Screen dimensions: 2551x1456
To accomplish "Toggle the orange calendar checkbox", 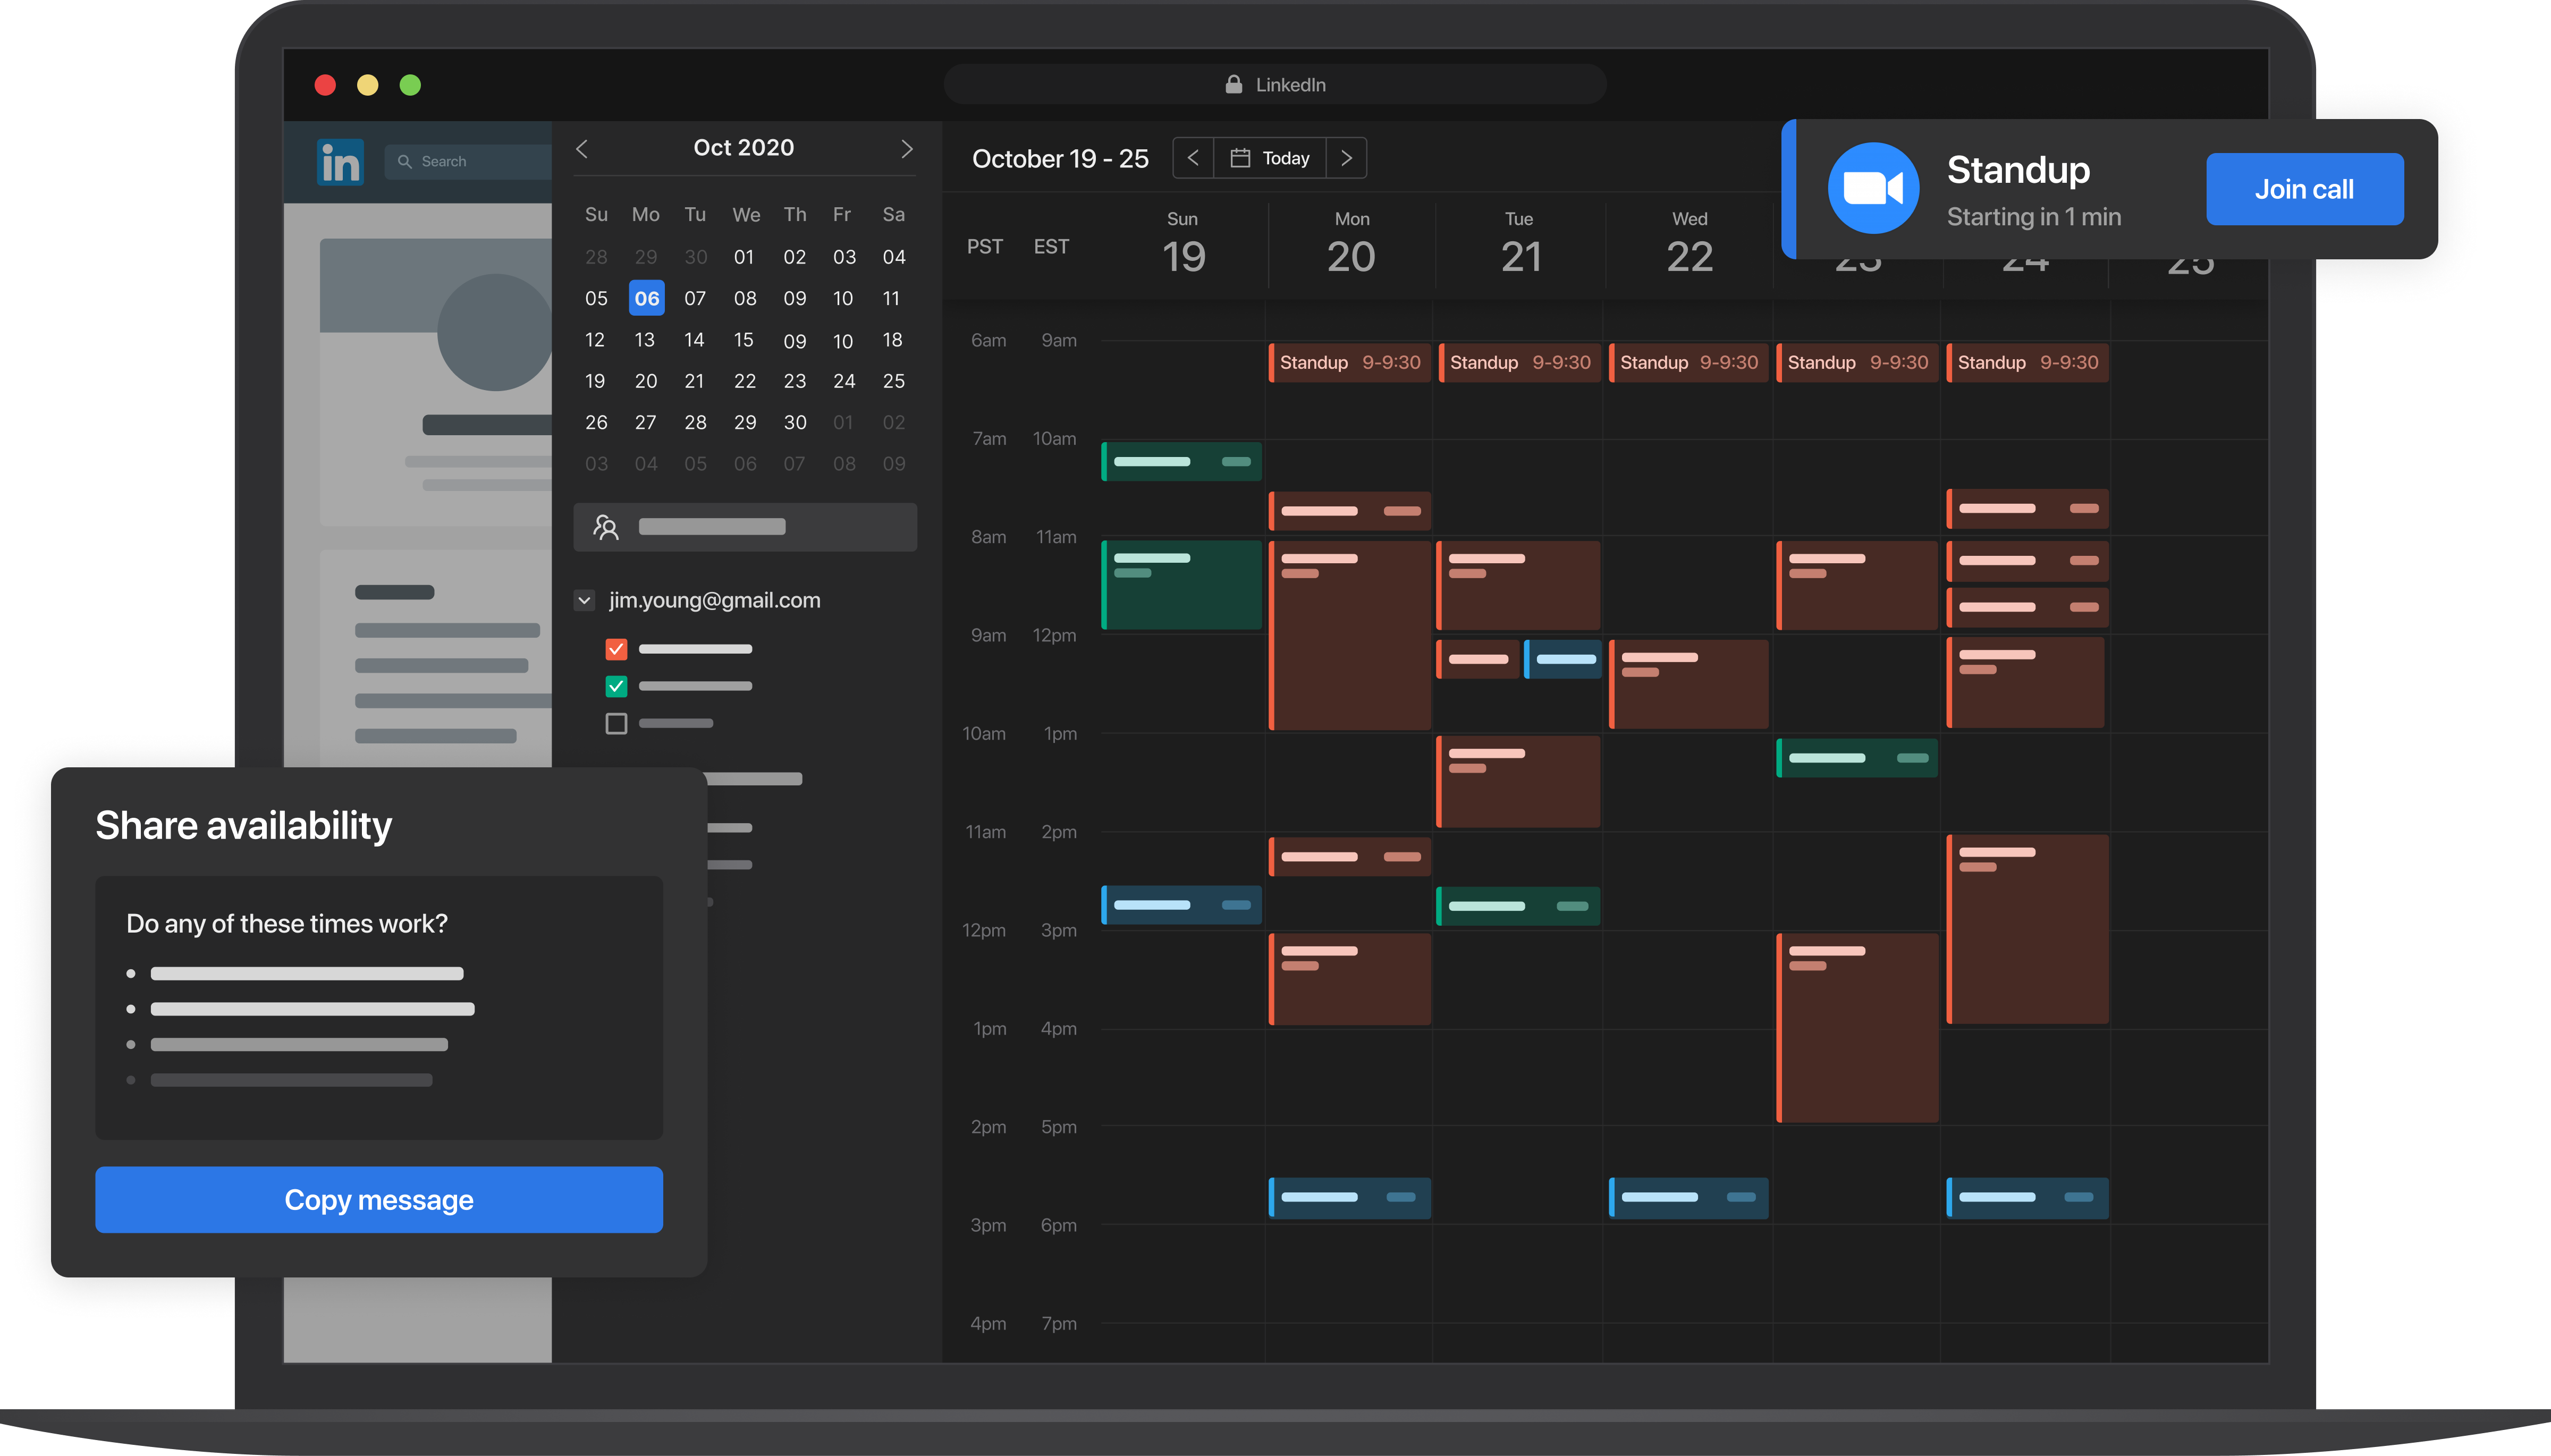I will (616, 649).
